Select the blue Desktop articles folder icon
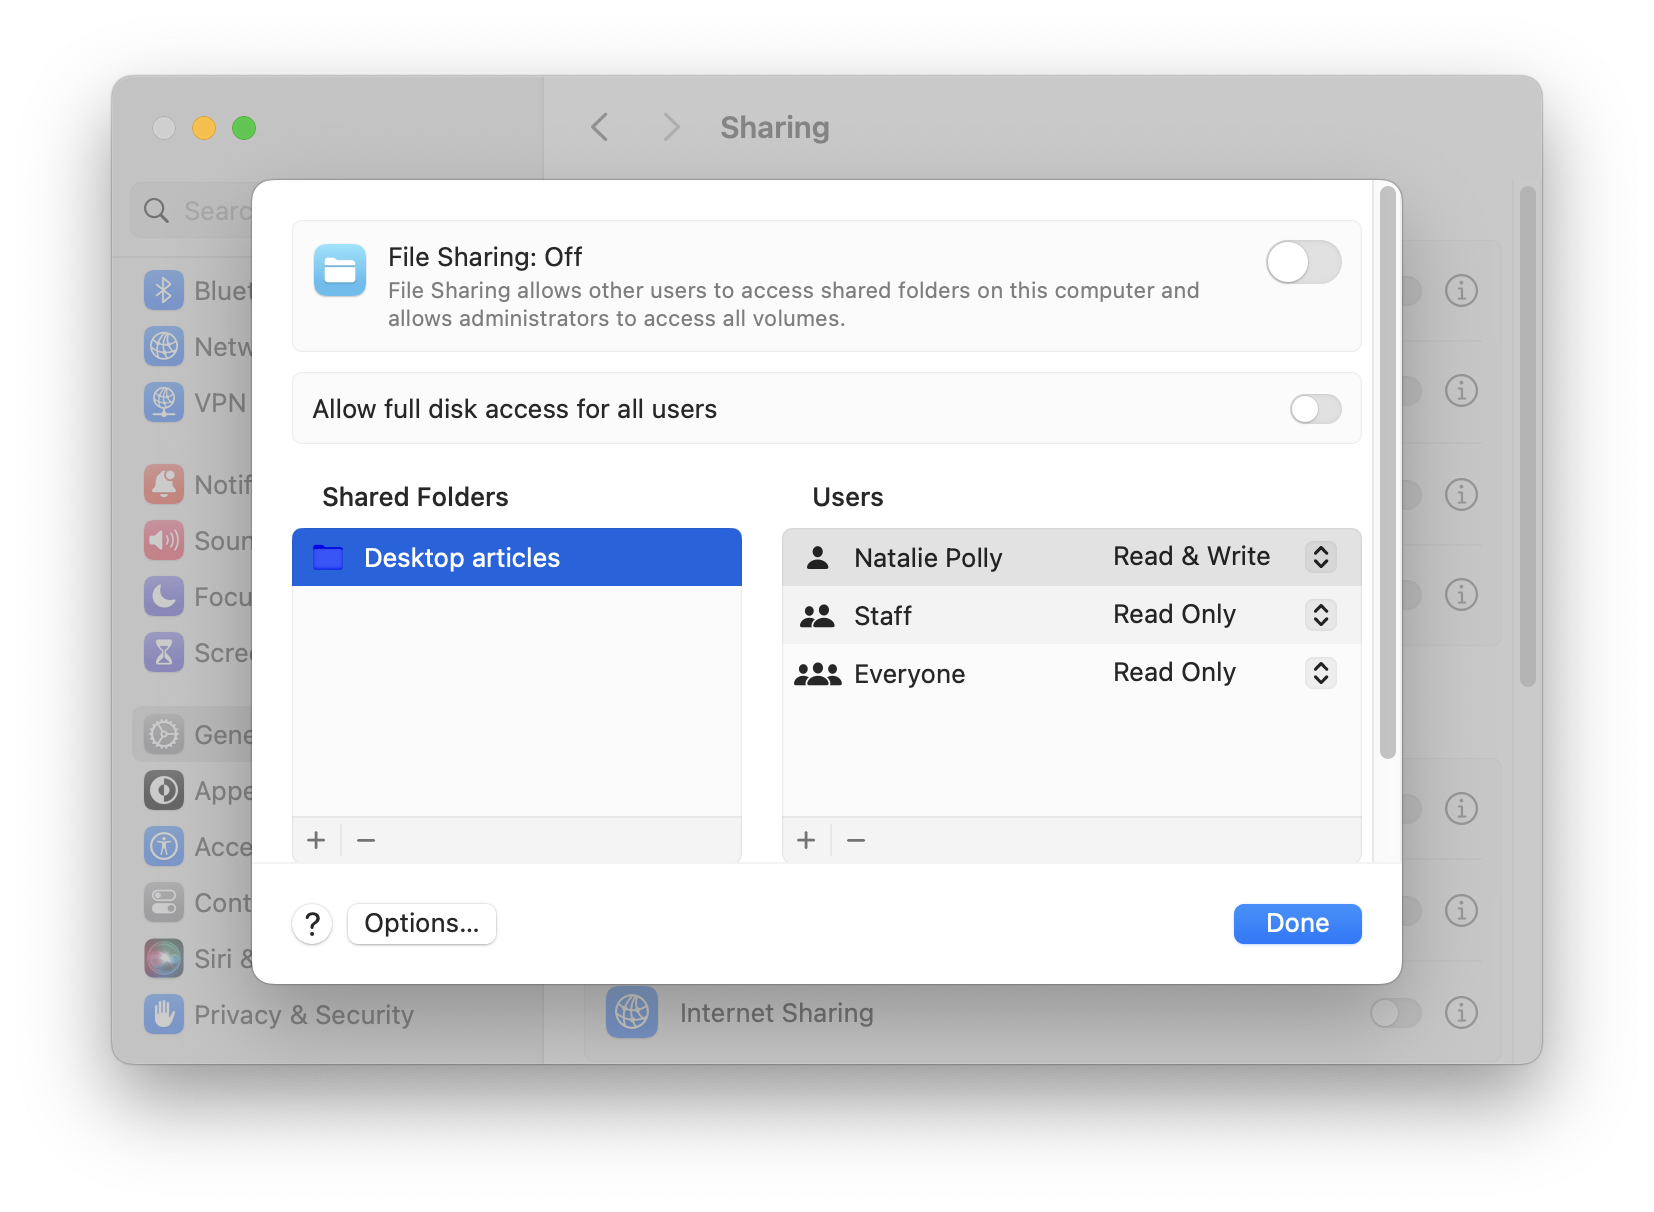The width and height of the screenshot is (1654, 1212). 330,557
